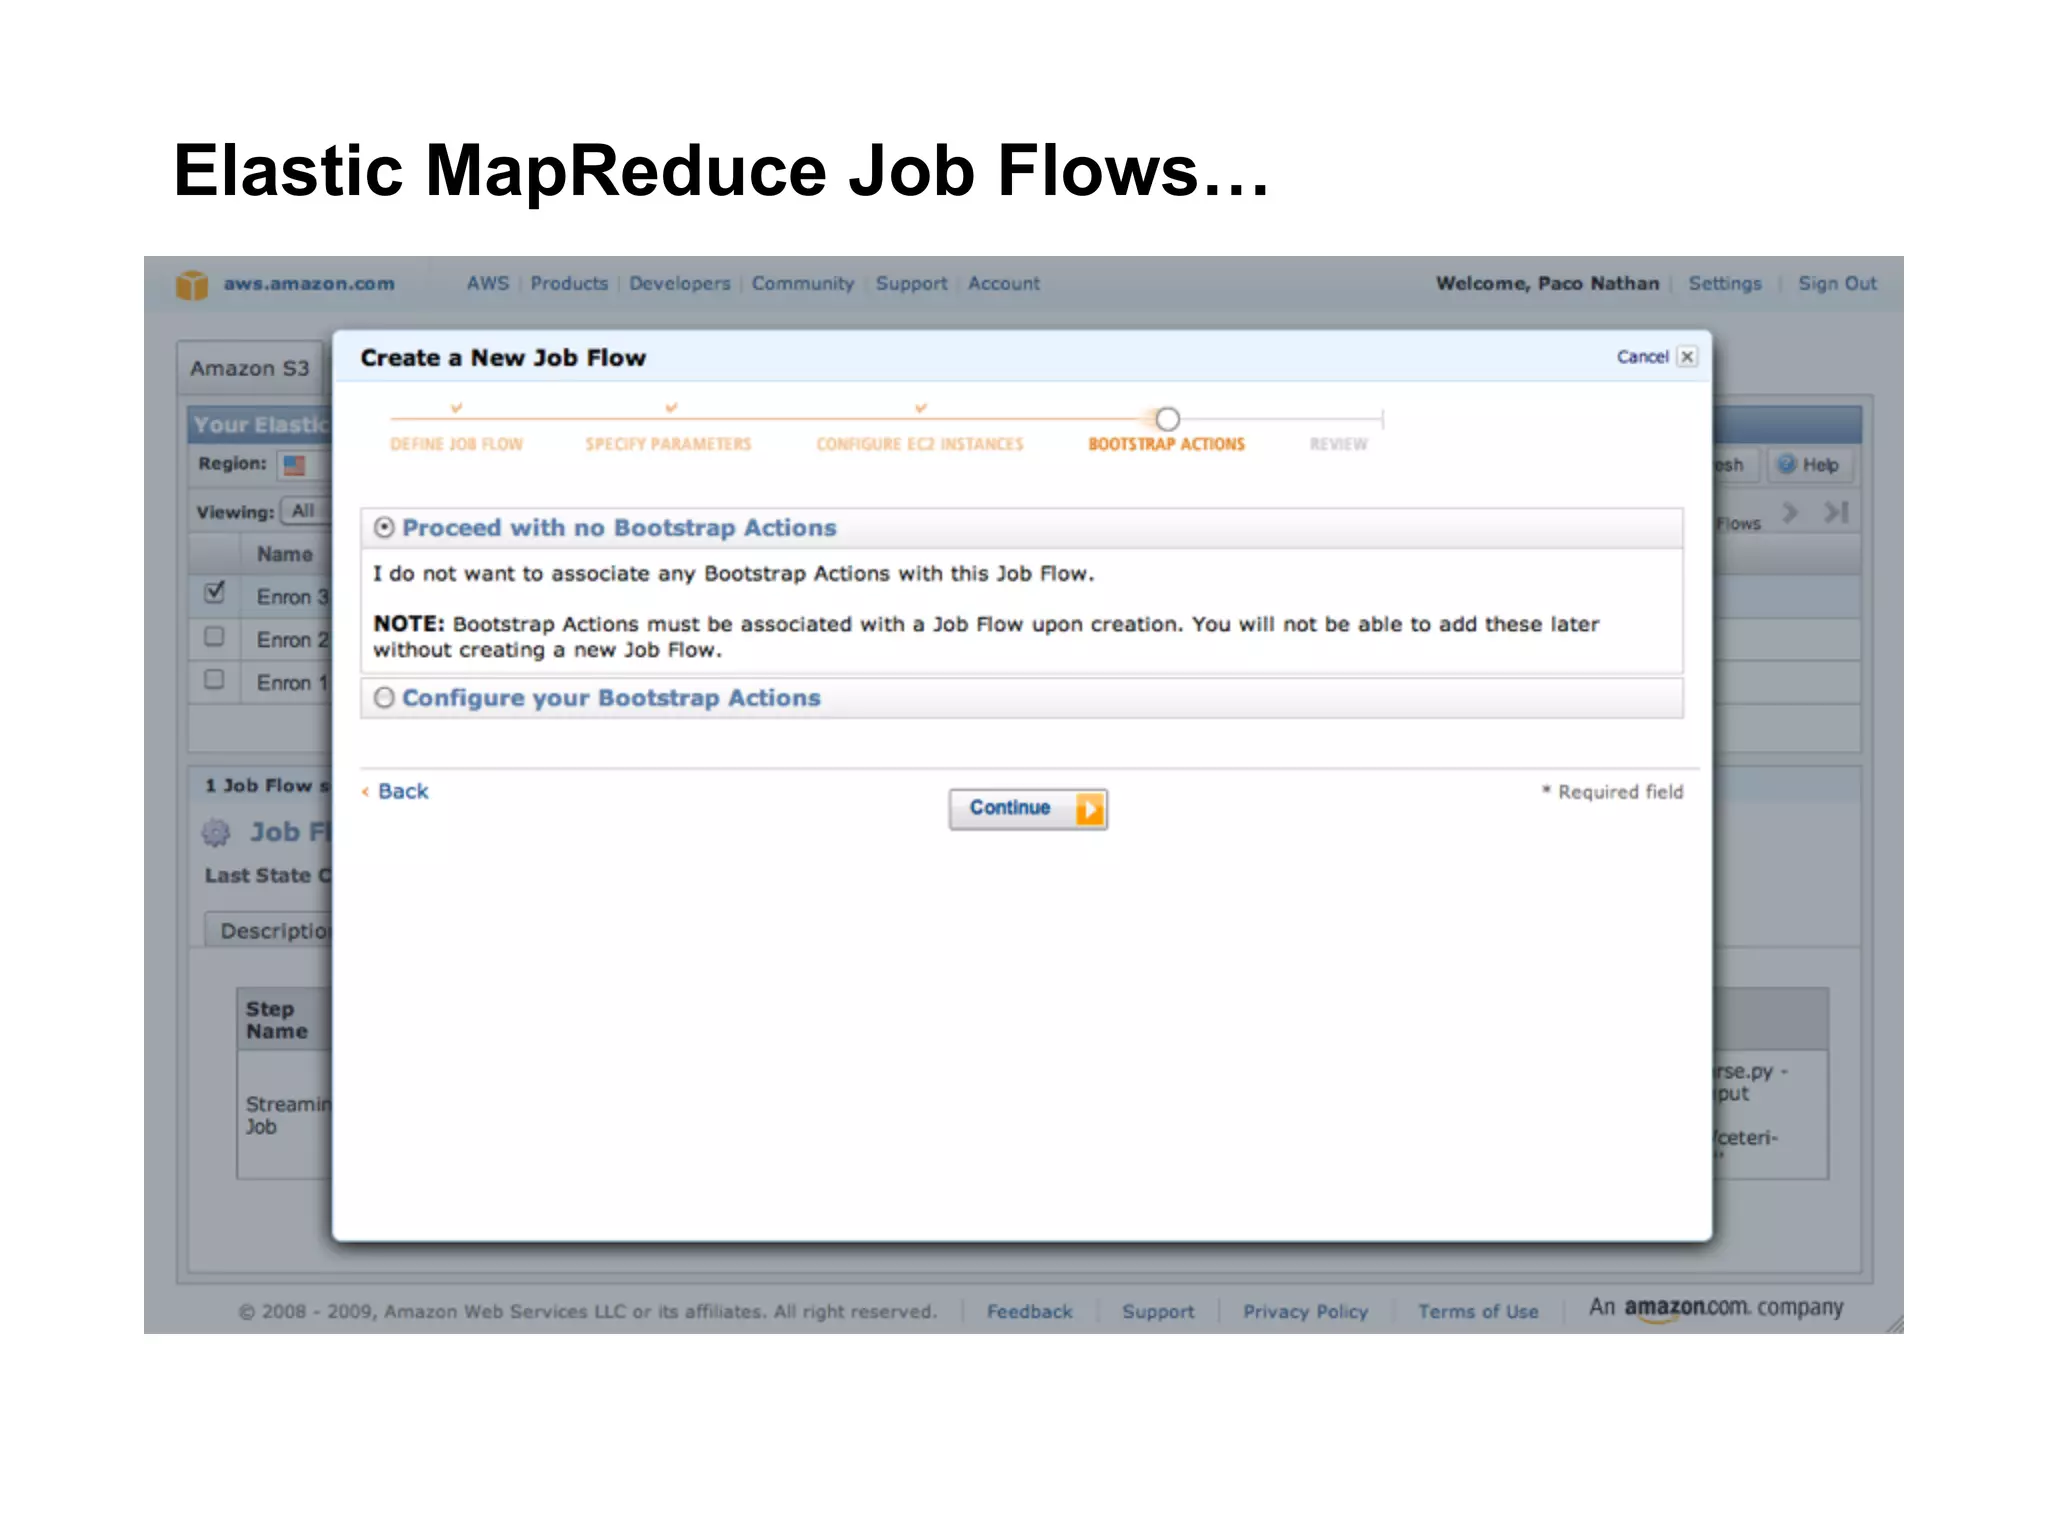Open the Support menu in top bar

[911, 284]
